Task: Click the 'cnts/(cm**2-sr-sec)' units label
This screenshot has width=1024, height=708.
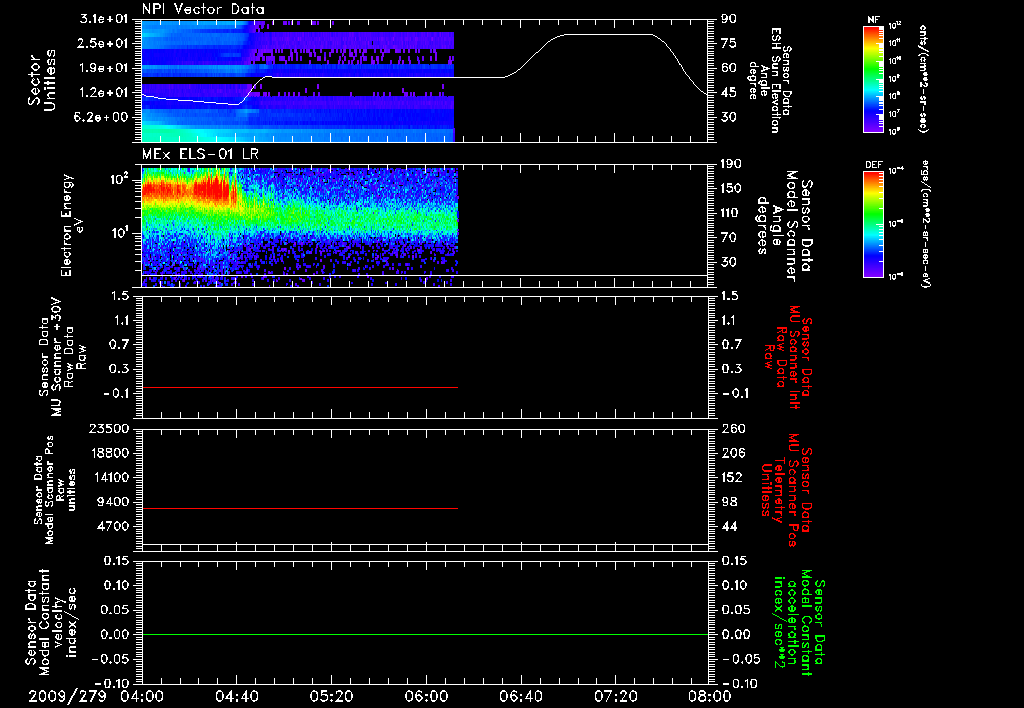Action: coord(923,78)
